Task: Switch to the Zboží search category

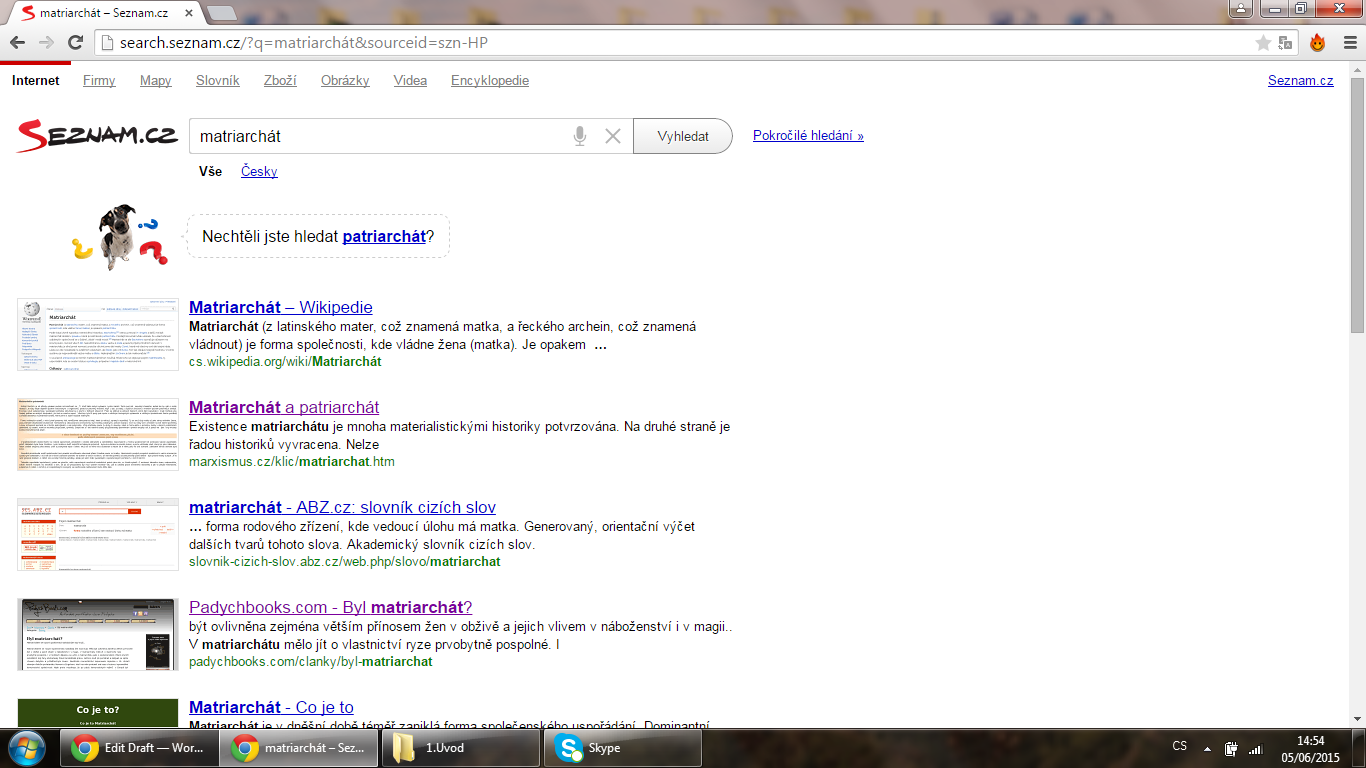Action: (280, 81)
